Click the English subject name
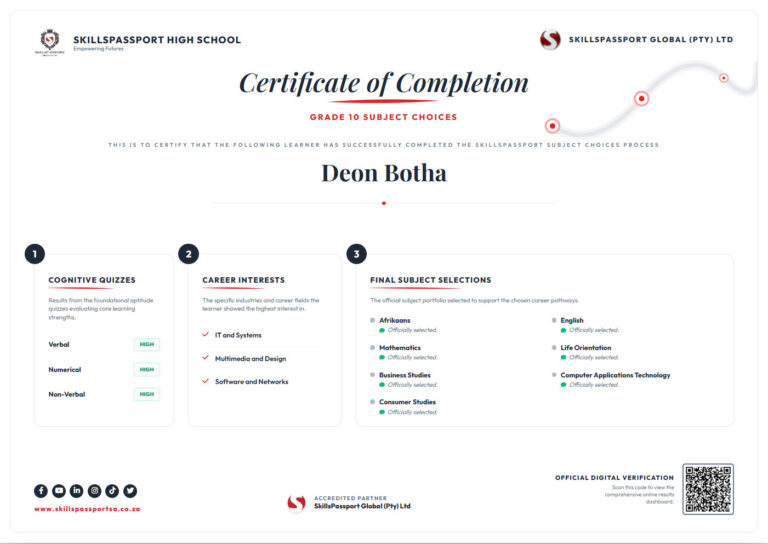The height and width of the screenshot is (544, 768). pos(572,320)
